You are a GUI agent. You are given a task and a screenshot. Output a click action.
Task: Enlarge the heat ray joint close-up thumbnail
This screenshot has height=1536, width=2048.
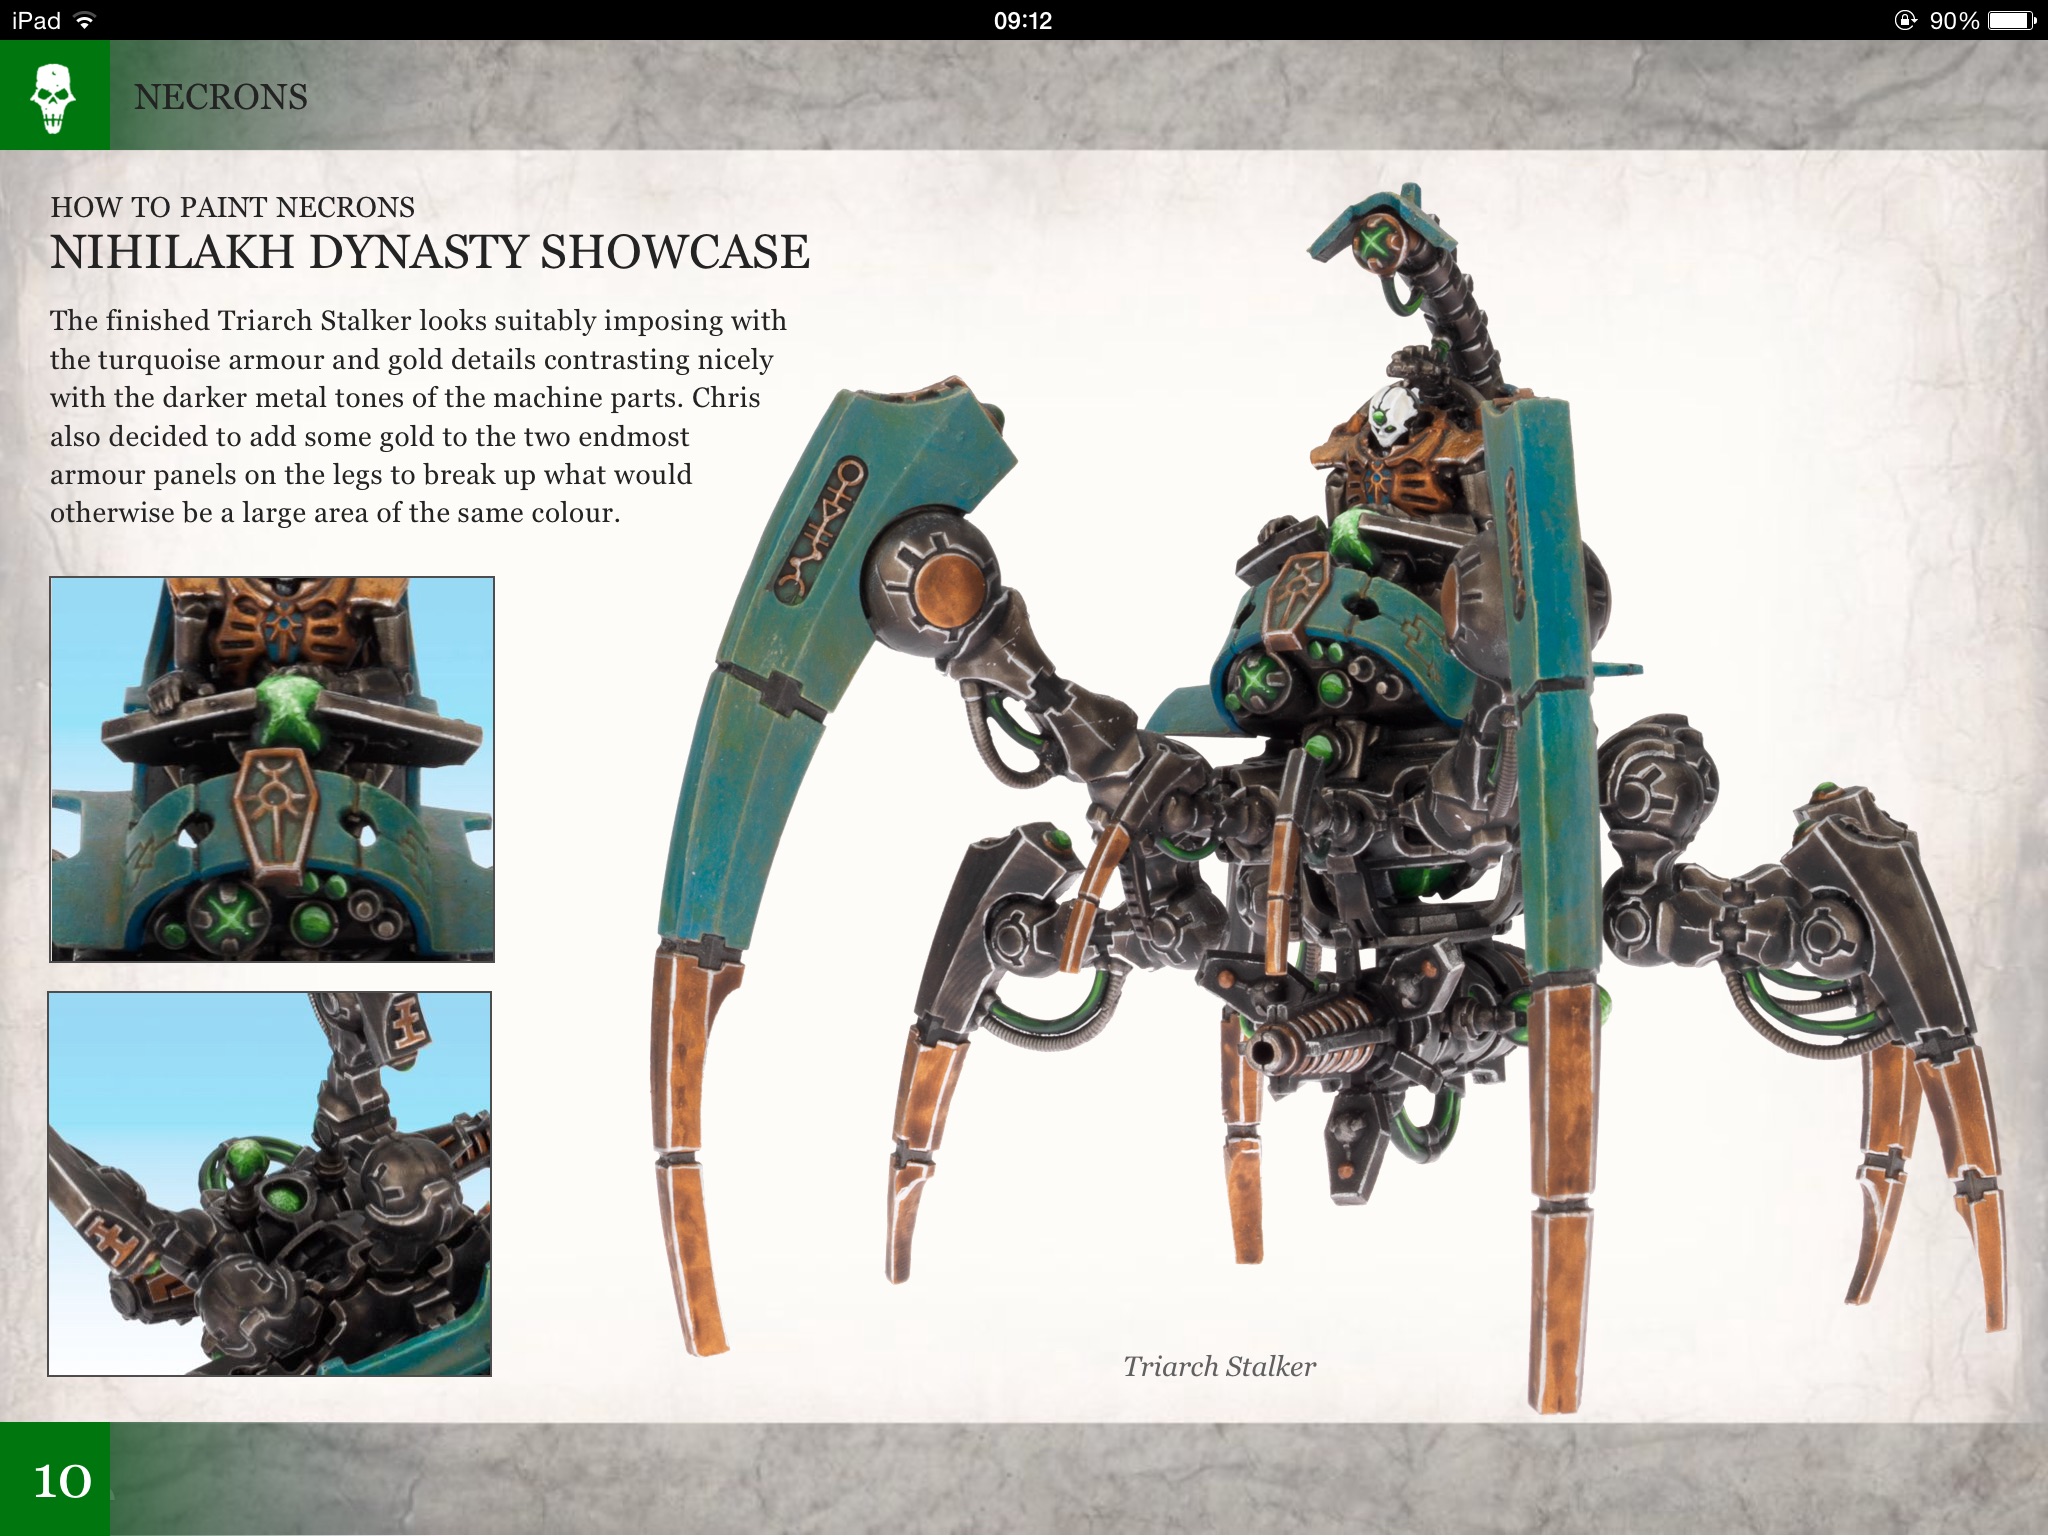pos(270,1184)
